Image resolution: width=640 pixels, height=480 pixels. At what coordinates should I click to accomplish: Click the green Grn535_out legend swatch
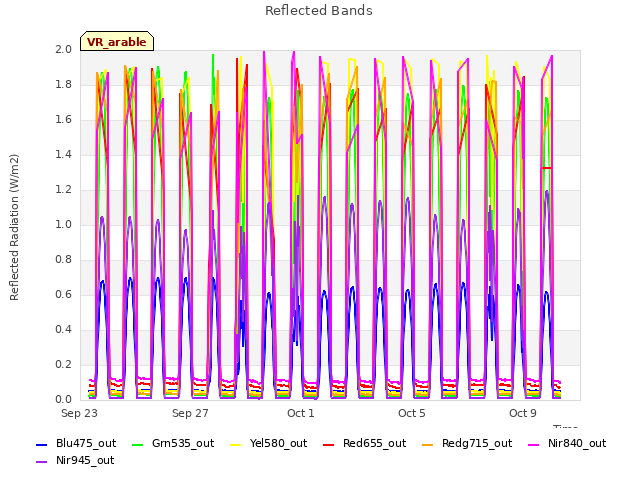138,445
